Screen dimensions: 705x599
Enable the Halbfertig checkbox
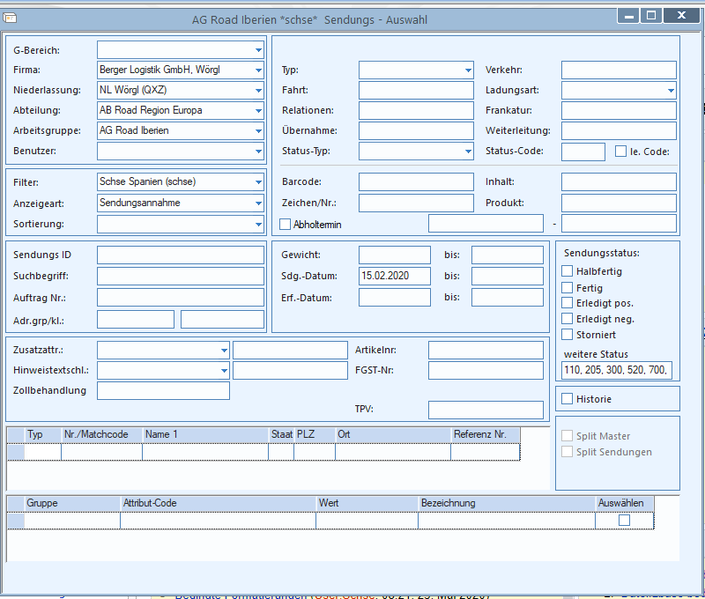click(567, 271)
